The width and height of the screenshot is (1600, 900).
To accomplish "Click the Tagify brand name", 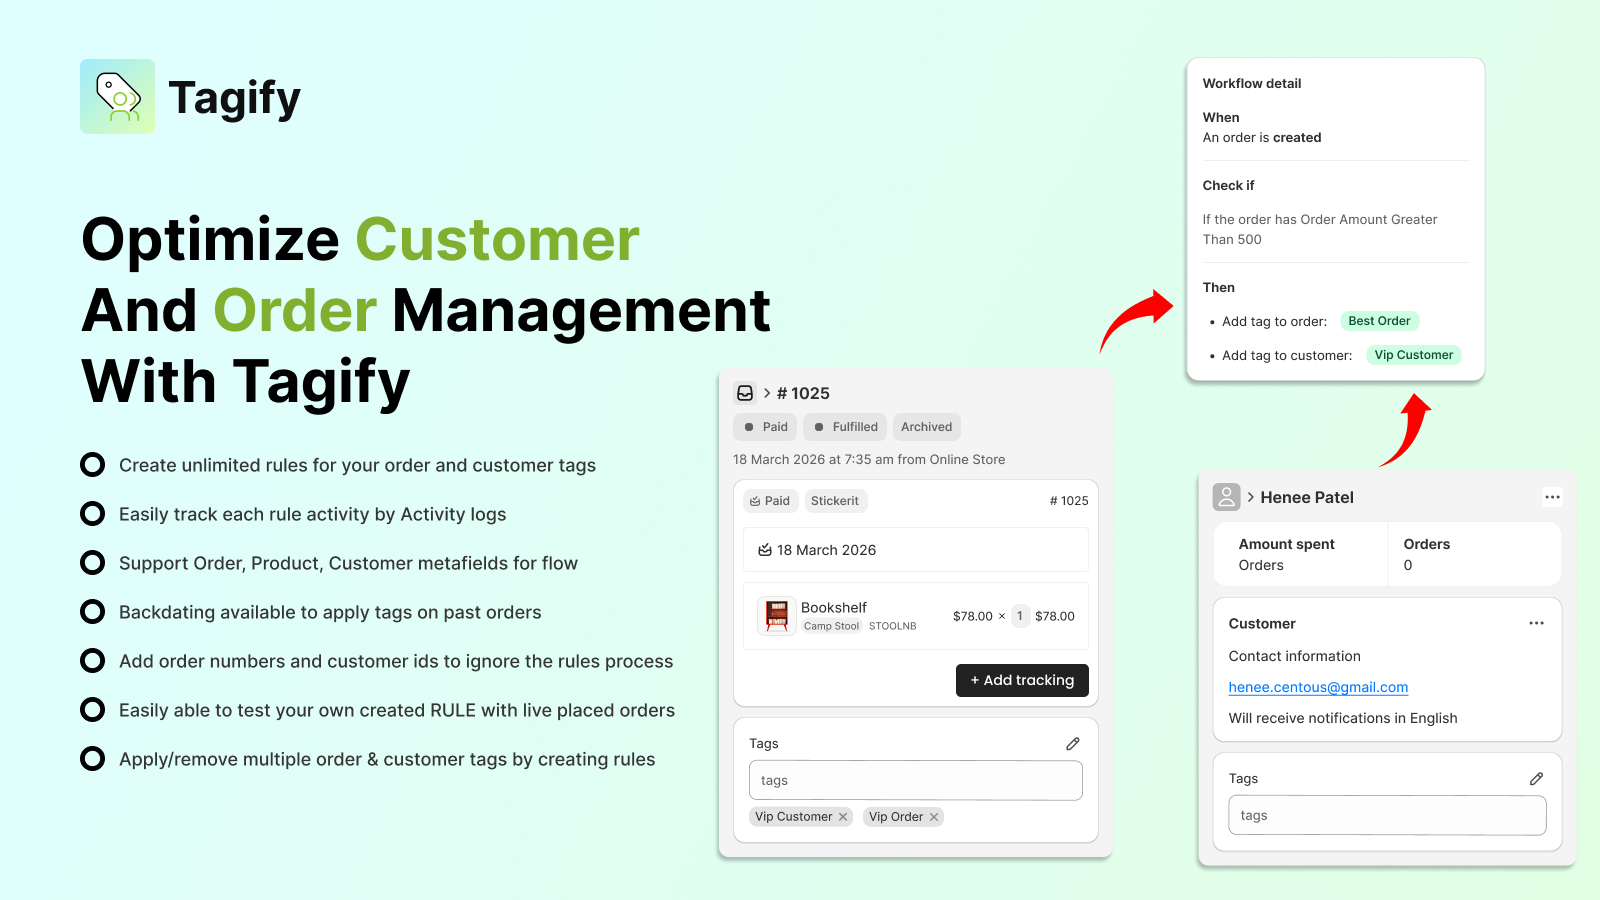I will pos(235,98).
